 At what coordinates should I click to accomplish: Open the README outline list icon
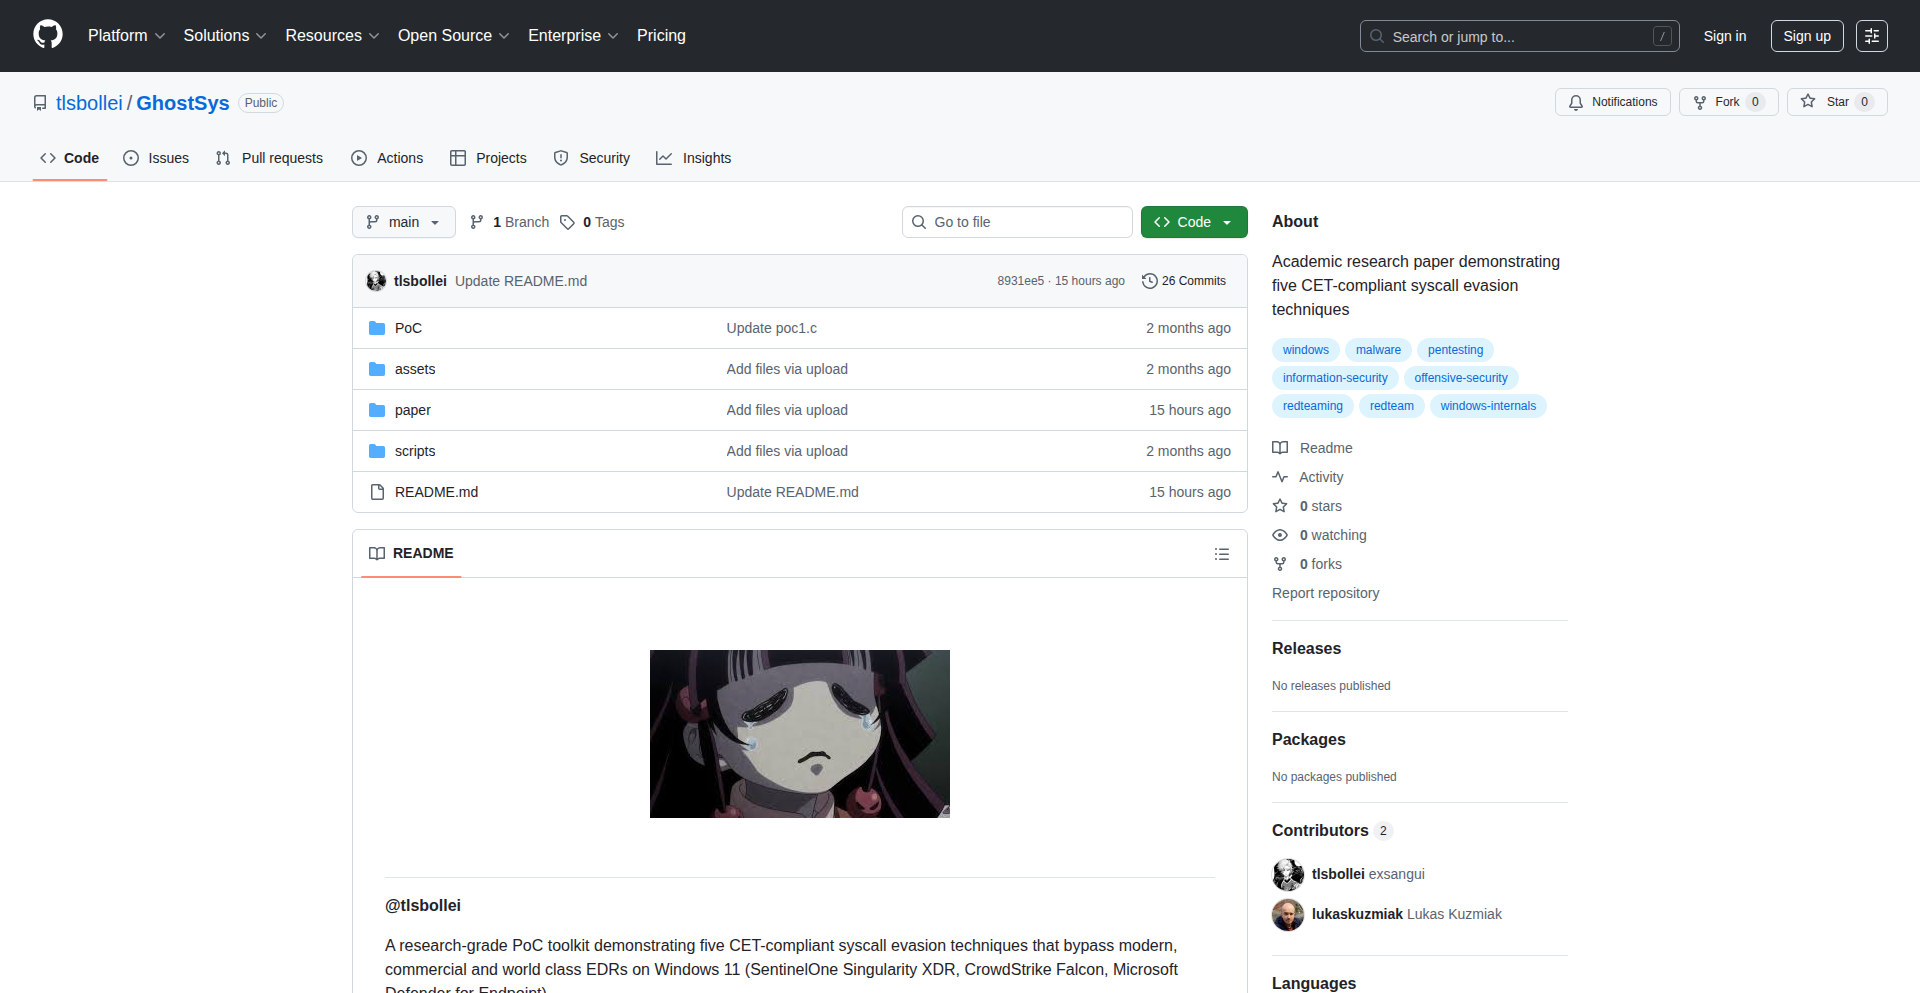(x=1221, y=554)
